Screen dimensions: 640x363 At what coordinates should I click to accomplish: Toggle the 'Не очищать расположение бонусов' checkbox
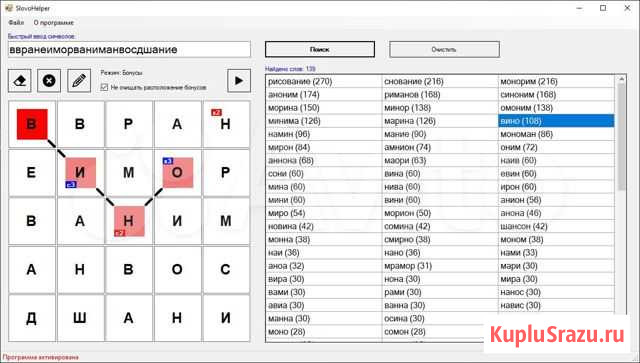tap(104, 87)
